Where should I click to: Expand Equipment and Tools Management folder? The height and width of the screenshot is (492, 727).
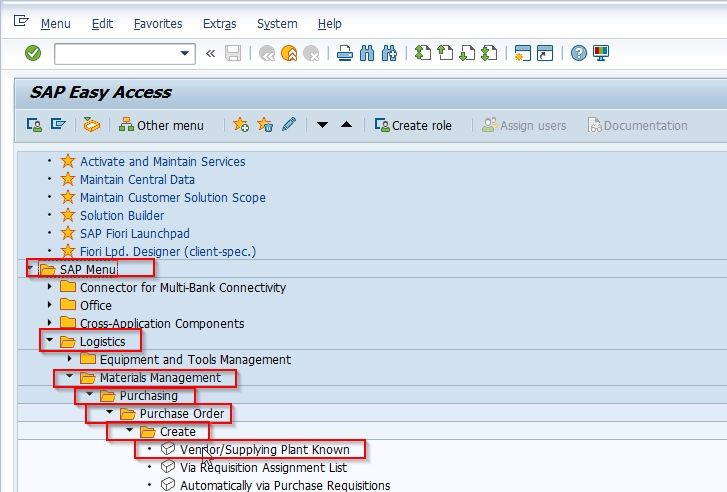[70, 359]
